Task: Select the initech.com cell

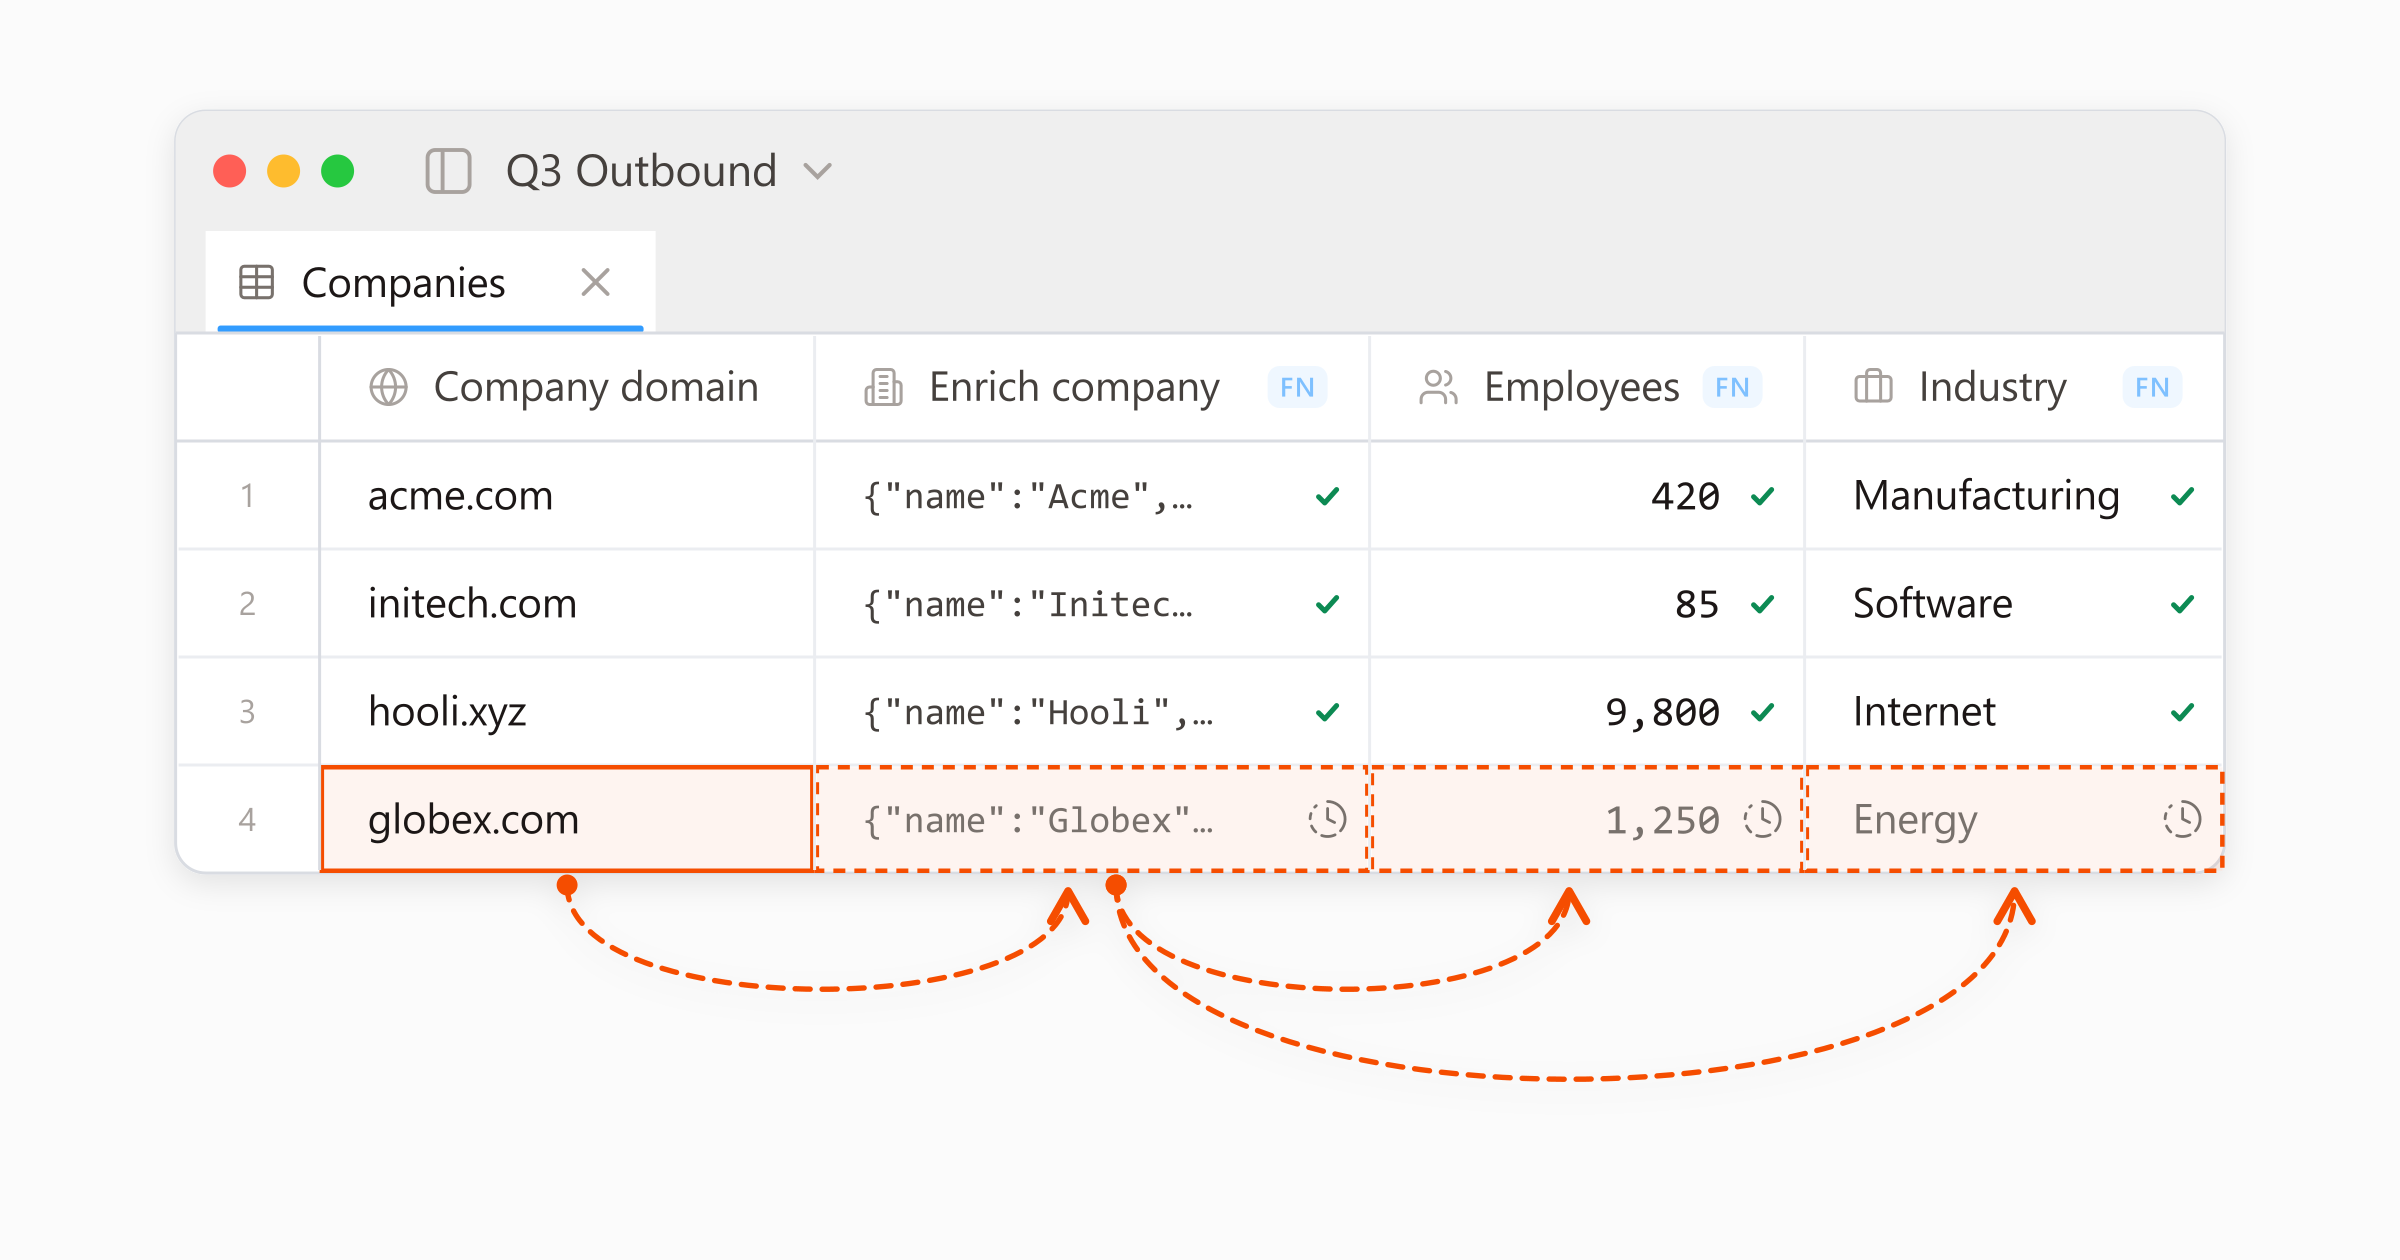Action: point(567,604)
